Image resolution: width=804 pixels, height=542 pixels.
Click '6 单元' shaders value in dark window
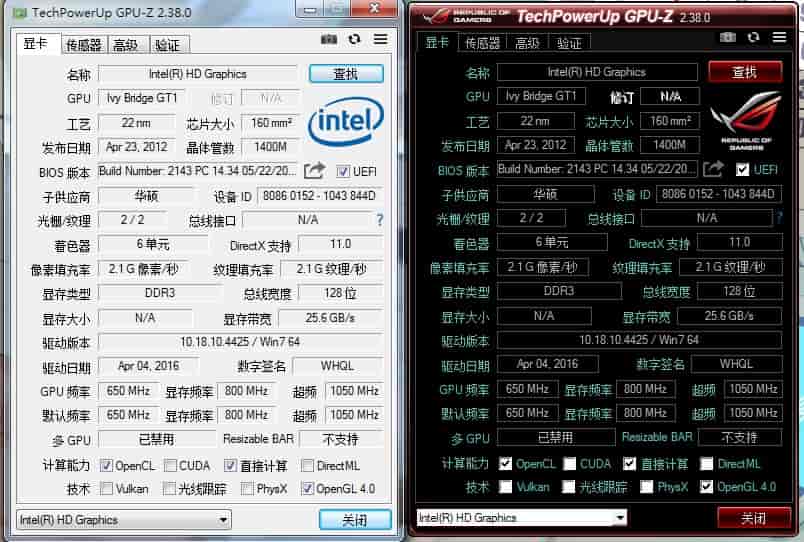[552, 242]
